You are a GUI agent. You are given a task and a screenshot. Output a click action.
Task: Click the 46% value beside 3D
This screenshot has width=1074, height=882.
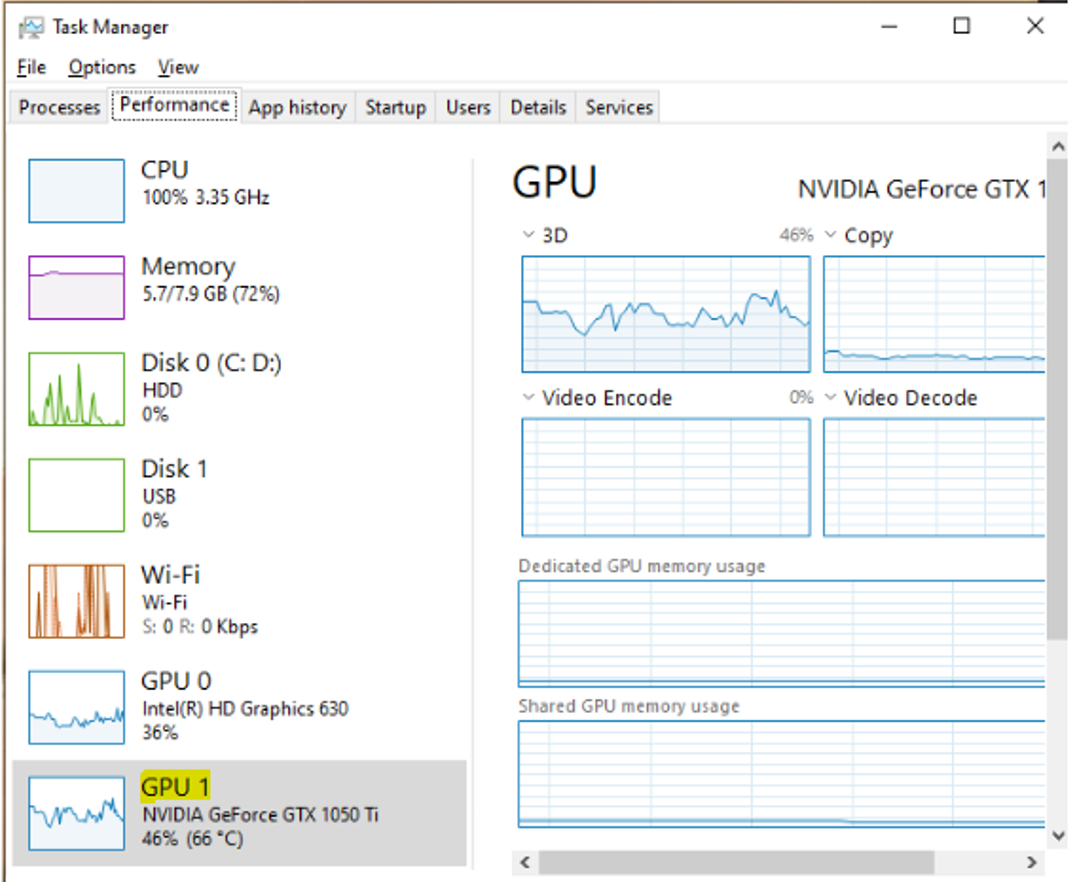(796, 236)
